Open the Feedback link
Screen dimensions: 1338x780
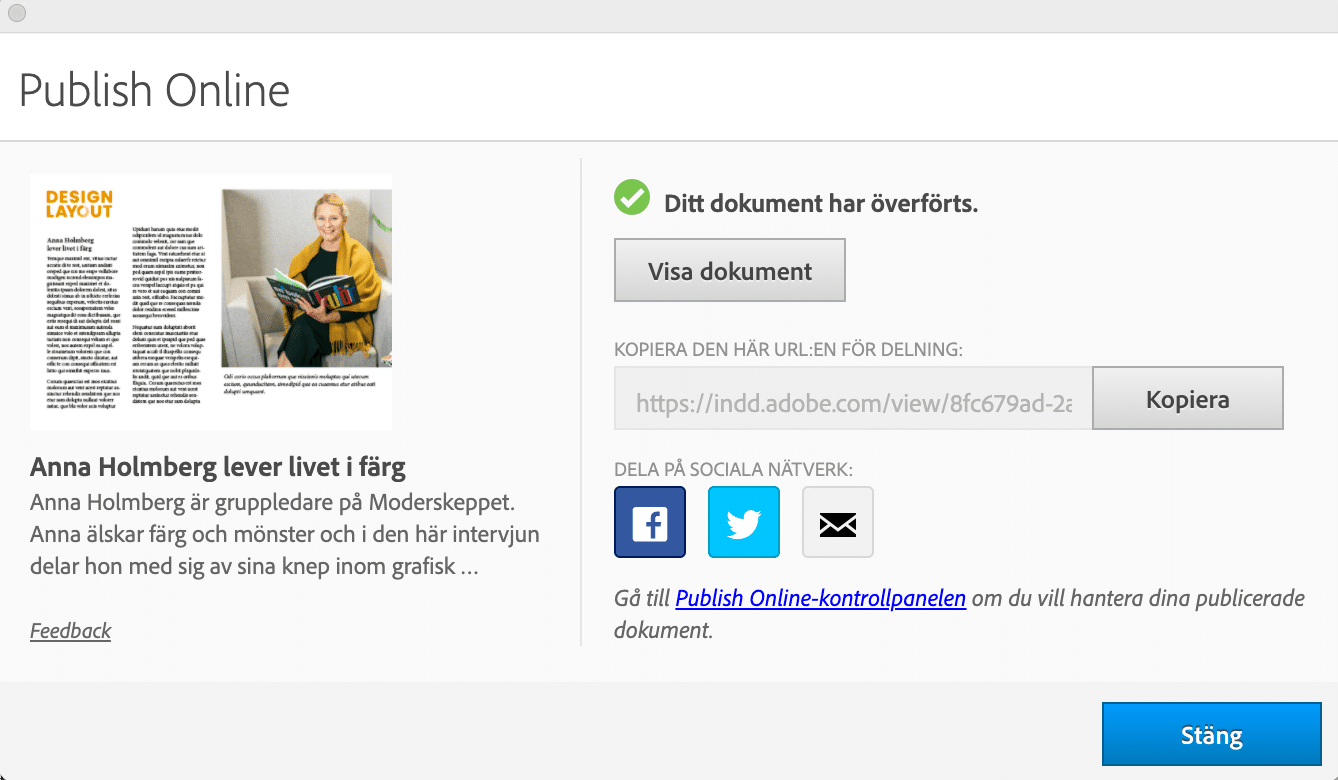pyautogui.click(x=70, y=630)
